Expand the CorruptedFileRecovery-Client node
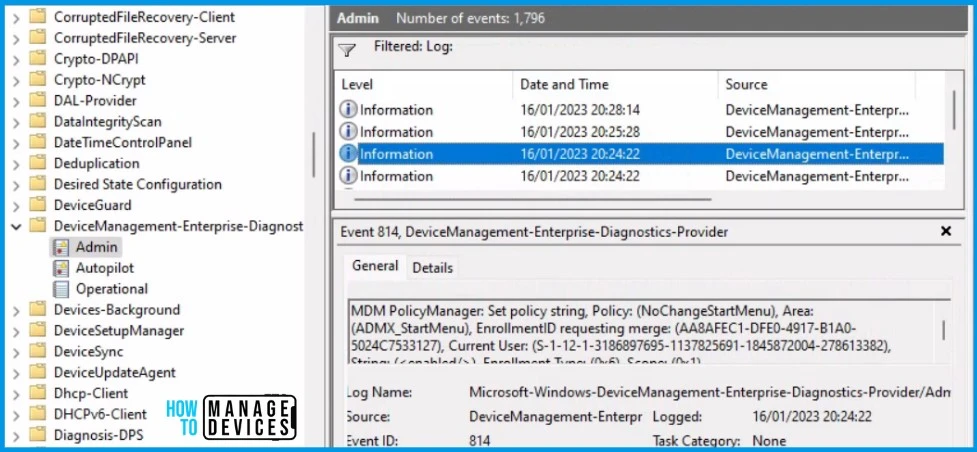Image resolution: width=977 pixels, height=452 pixels. click(x=16, y=17)
